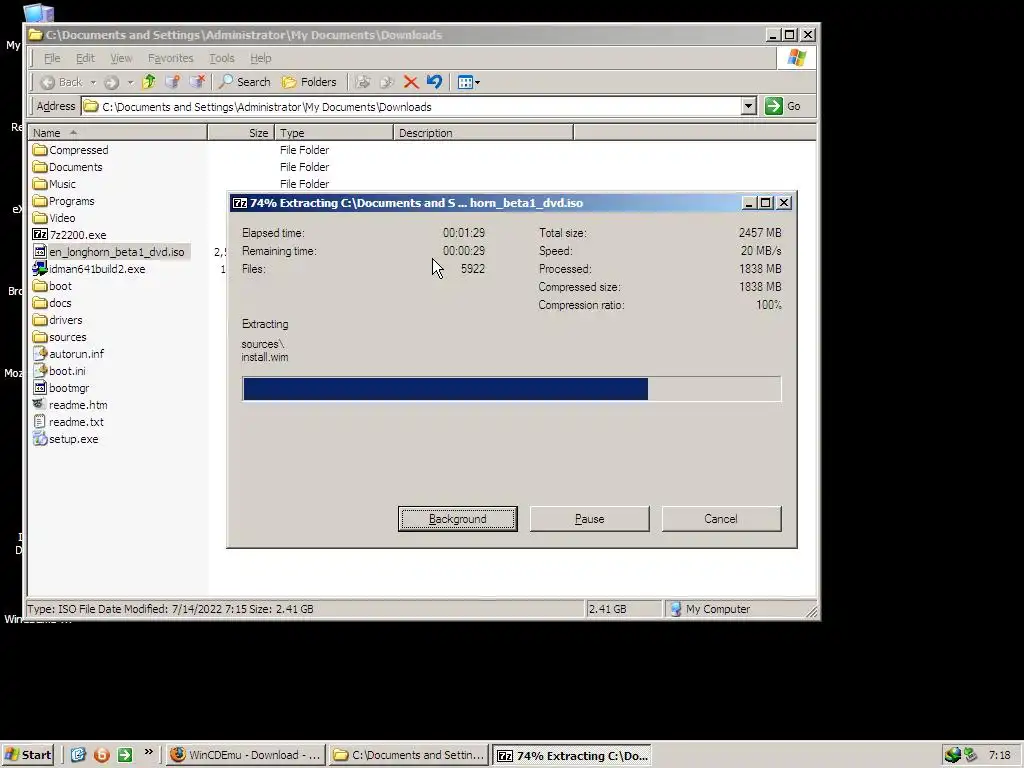Select the boot folder
This screenshot has width=1024, height=768.
53,286
